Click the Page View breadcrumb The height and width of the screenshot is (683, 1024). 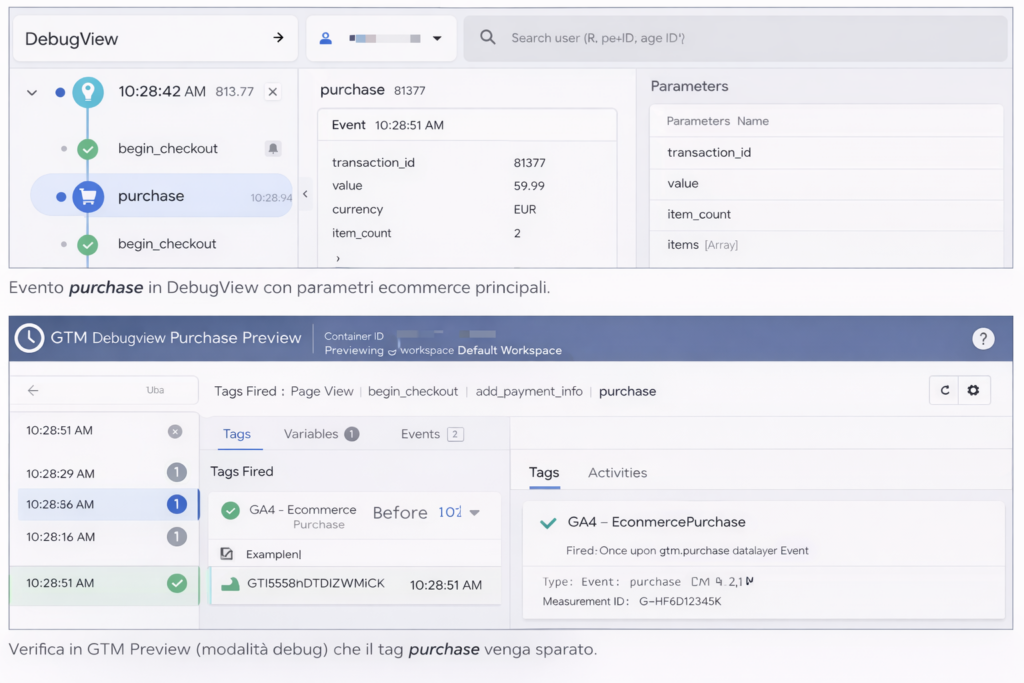(x=322, y=391)
